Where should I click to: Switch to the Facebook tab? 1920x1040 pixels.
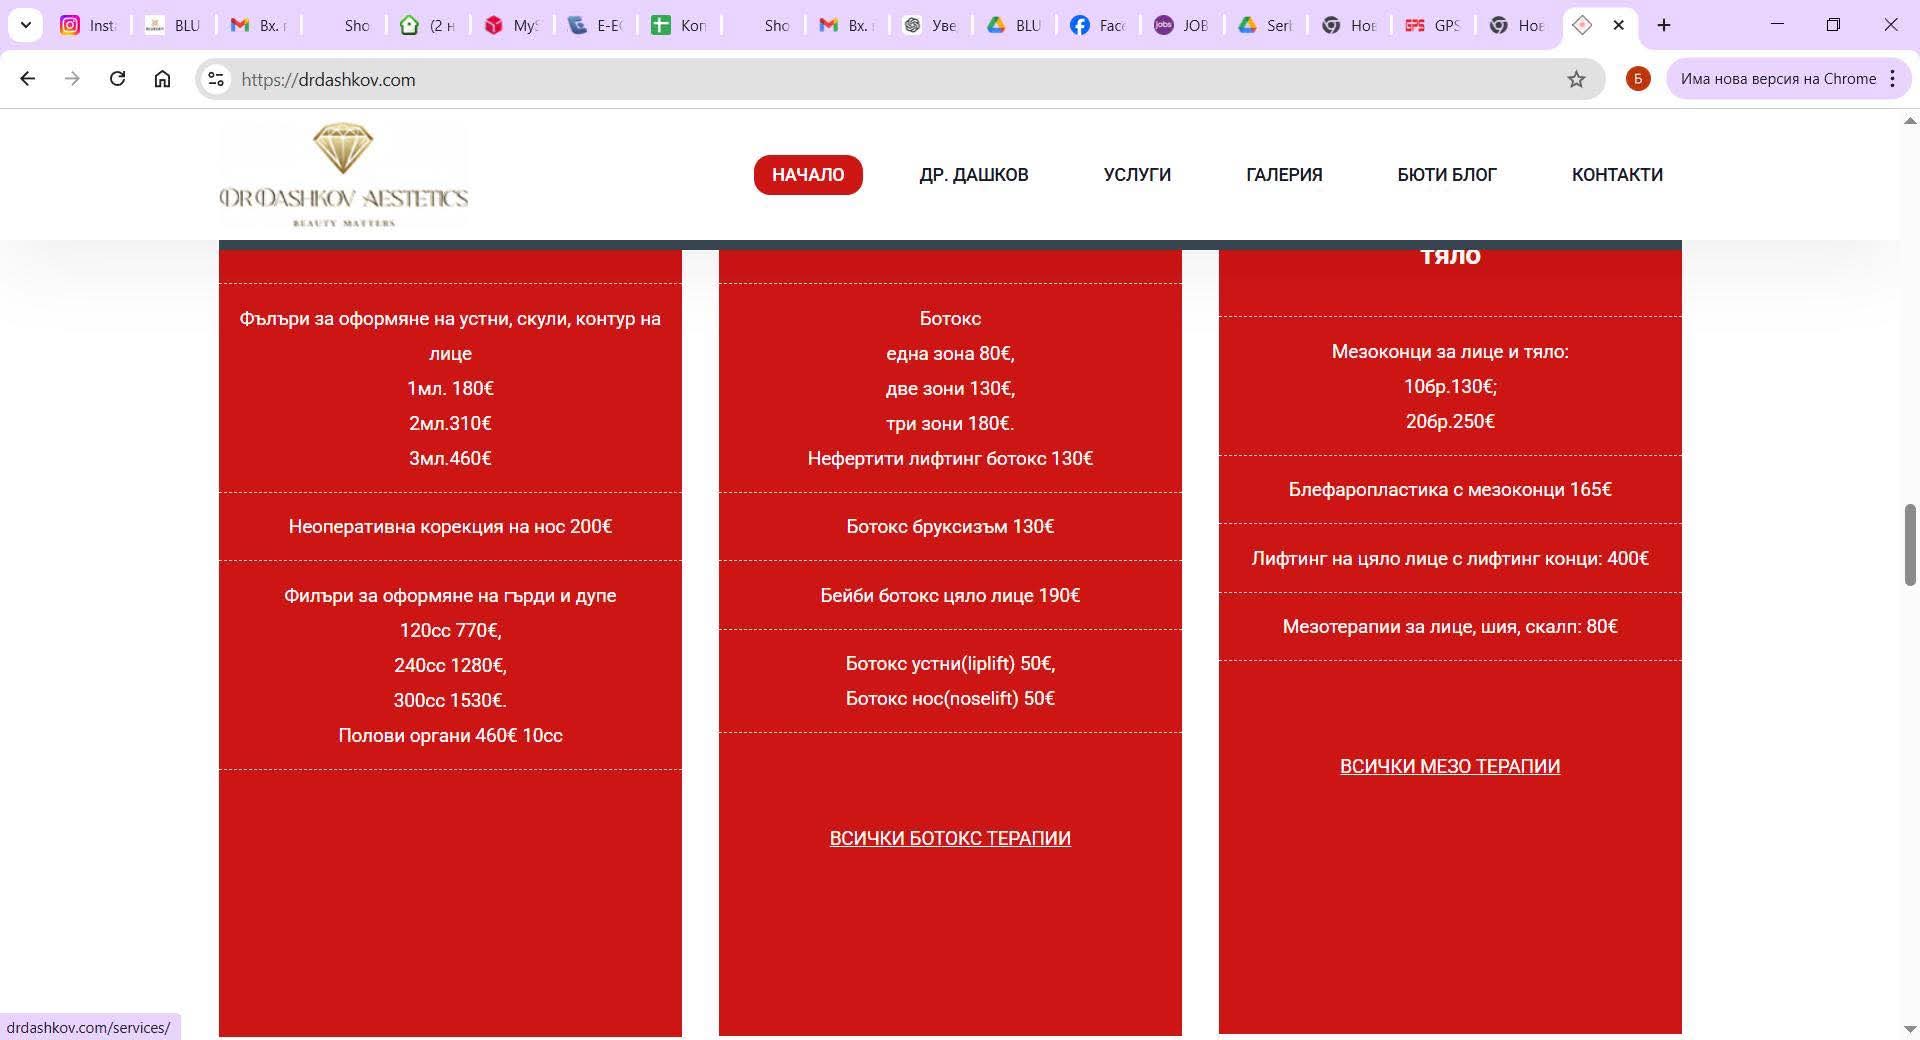tap(1097, 25)
